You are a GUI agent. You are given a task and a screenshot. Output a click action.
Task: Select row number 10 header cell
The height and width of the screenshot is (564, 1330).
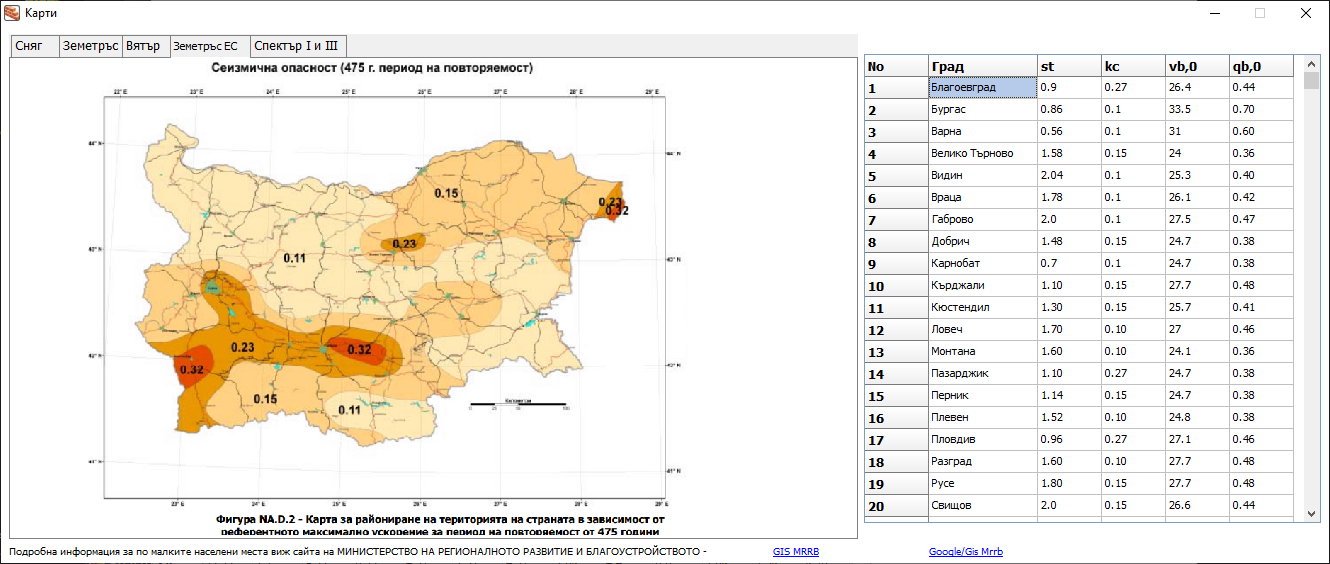895,286
